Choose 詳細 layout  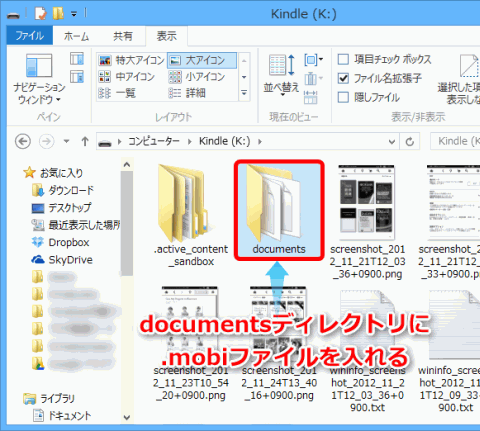click(187, 93)
